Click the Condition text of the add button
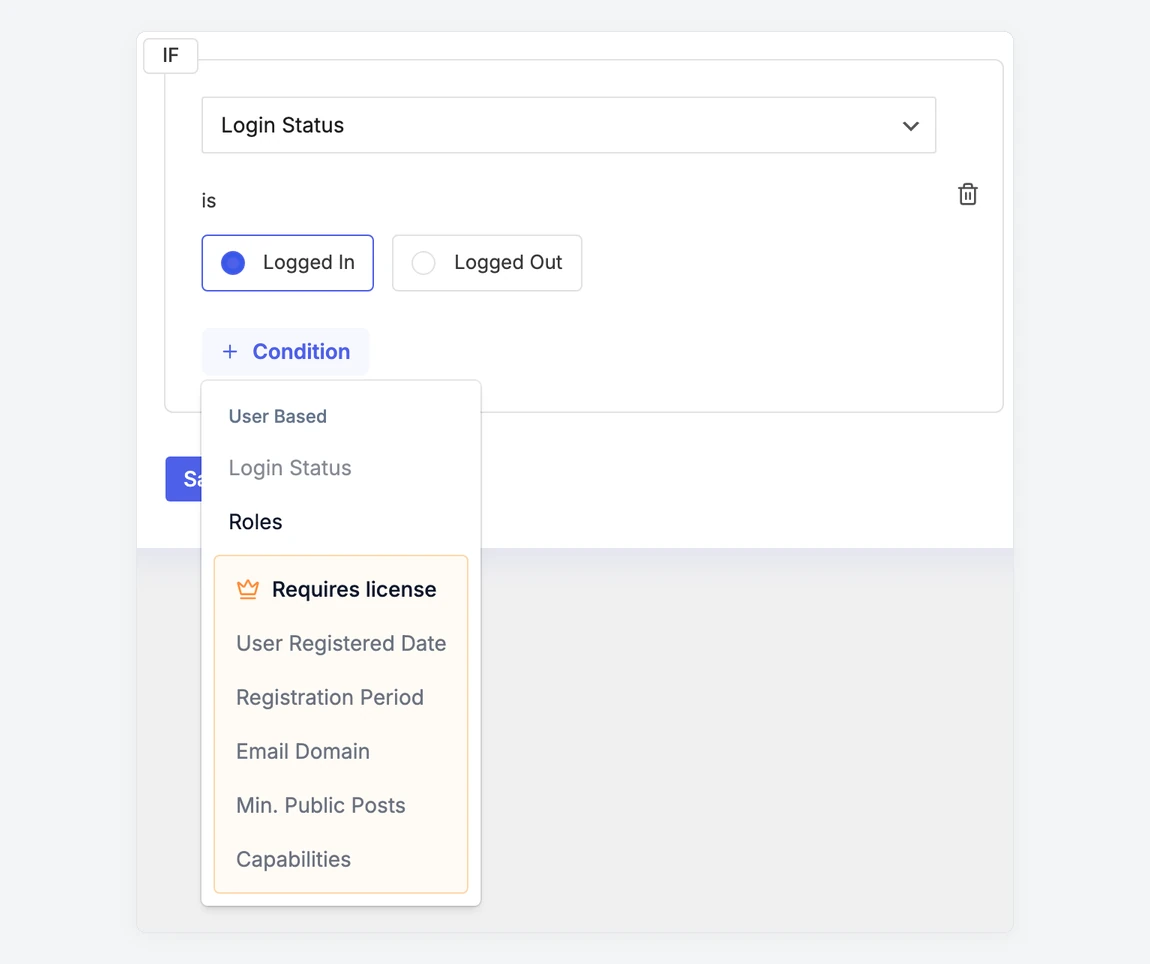This screenshot has width=1150, height=964. [301, 351]
